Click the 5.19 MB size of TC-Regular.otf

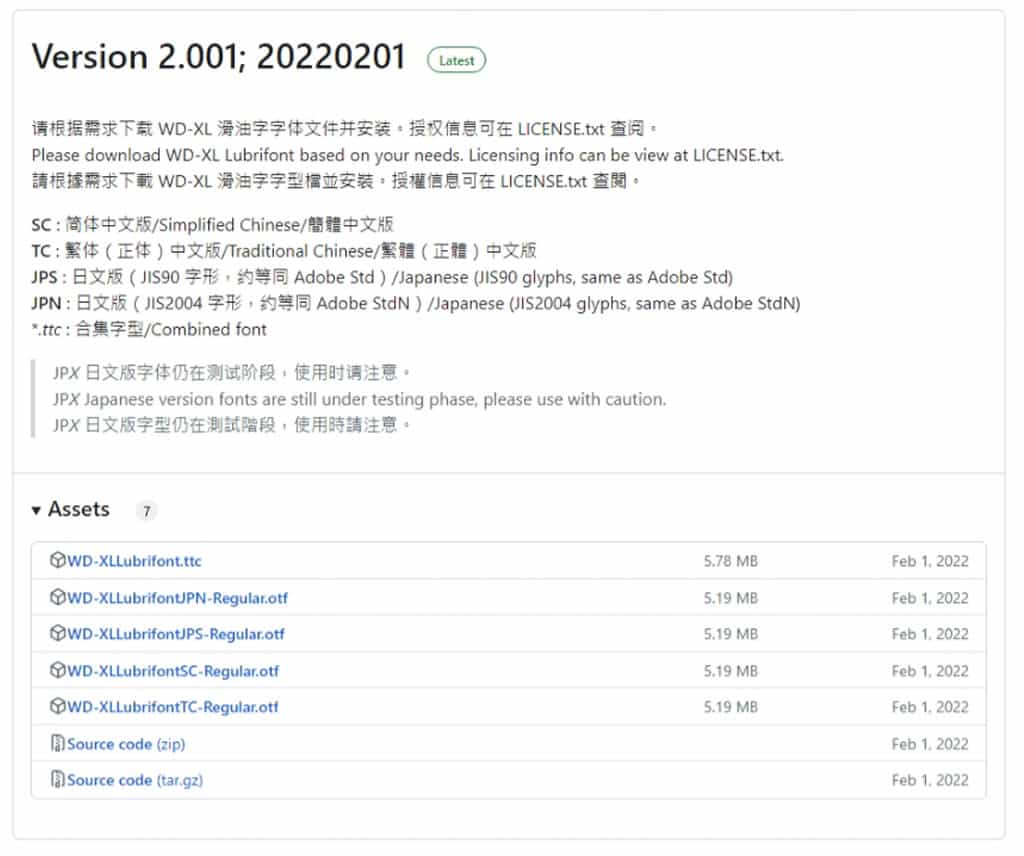coord(731,707)
